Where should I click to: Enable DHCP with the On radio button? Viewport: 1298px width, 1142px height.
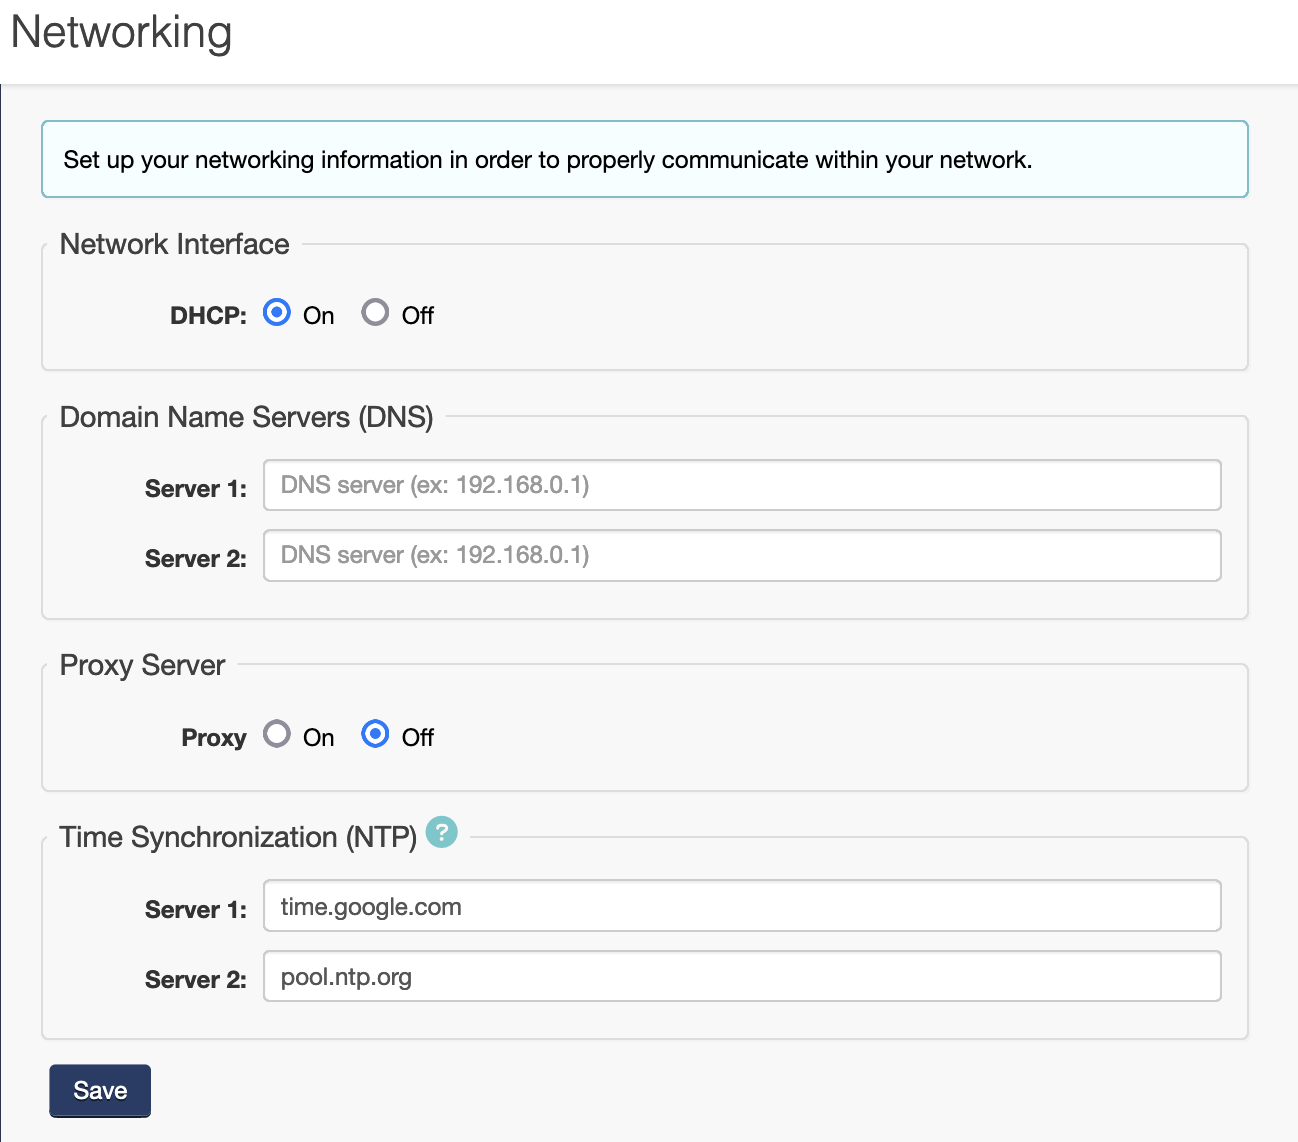point(277,313)
